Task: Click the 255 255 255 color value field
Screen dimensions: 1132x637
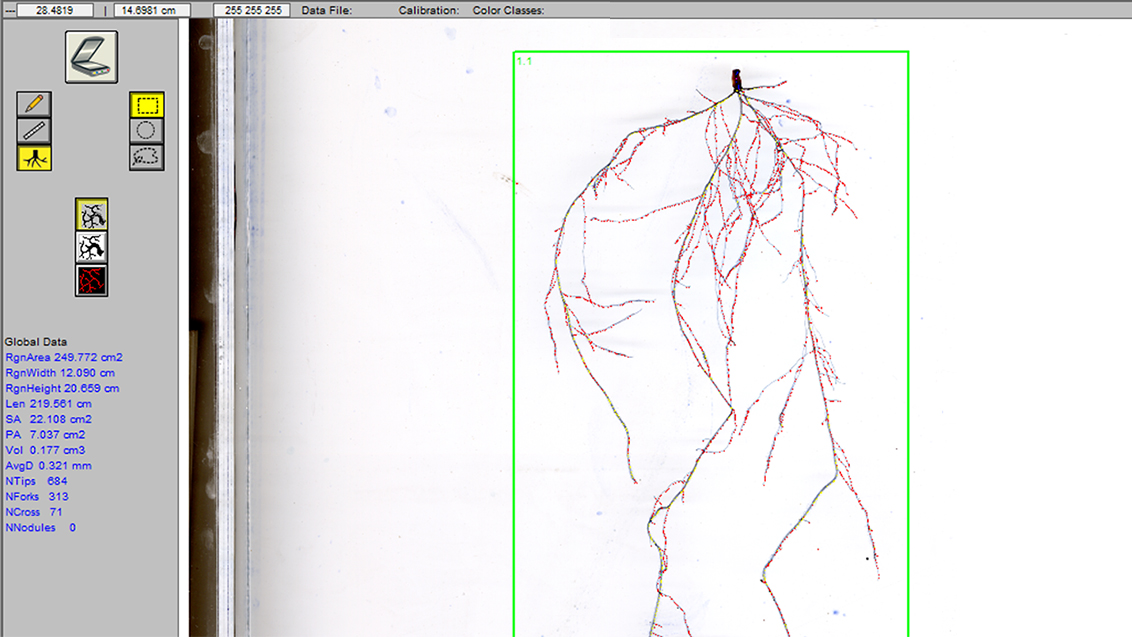Action: coord(252,10)
